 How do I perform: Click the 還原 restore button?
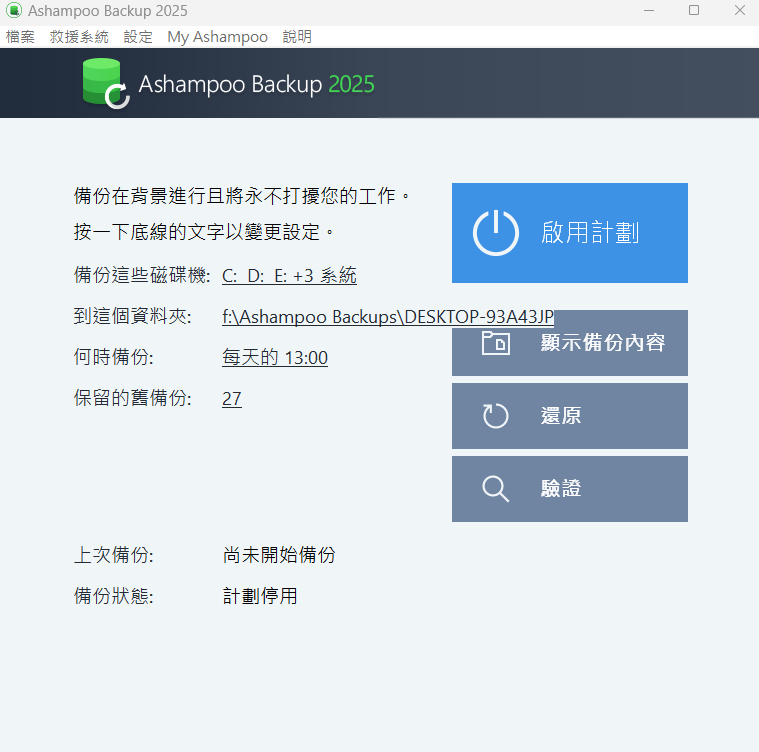click(x=570, y=416)
